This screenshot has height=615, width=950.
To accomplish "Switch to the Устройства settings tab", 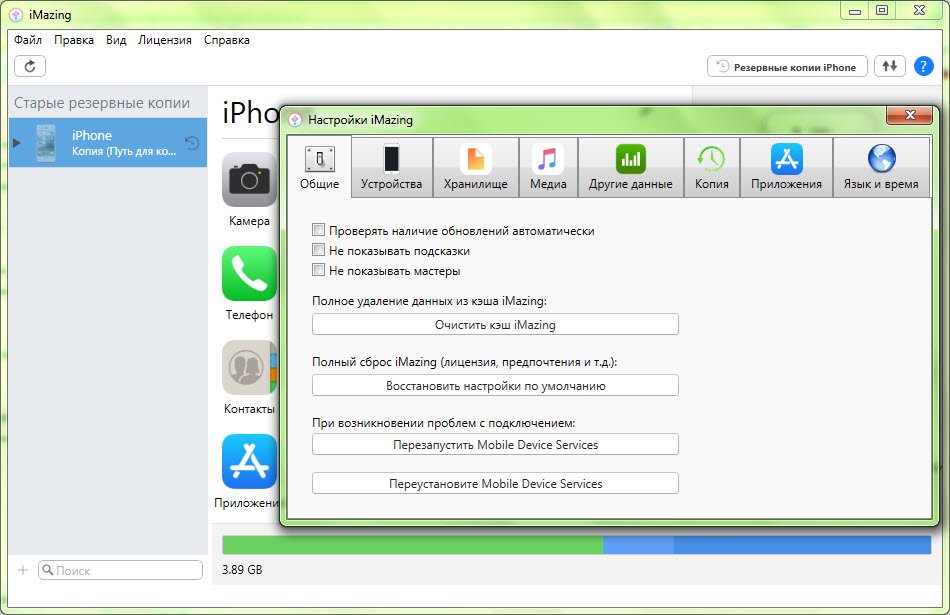I will 391,167.
